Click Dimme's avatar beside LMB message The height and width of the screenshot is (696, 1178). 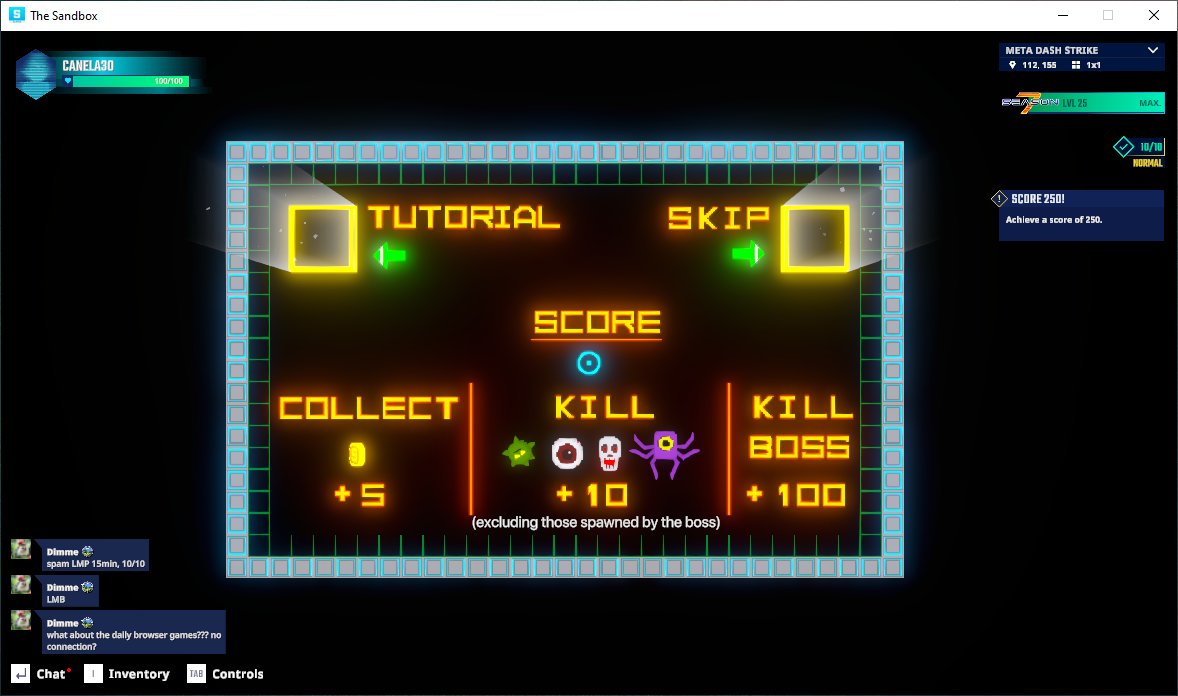(21, 585)
